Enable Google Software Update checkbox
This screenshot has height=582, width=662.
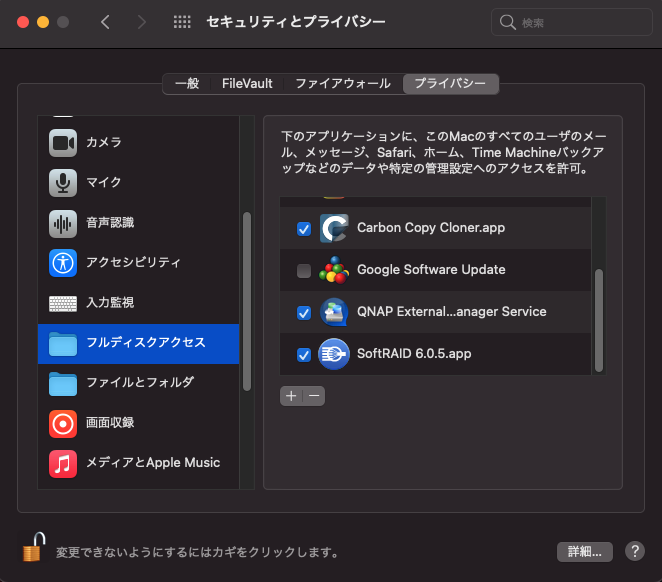pyautogui.click(x=304, y=271)
